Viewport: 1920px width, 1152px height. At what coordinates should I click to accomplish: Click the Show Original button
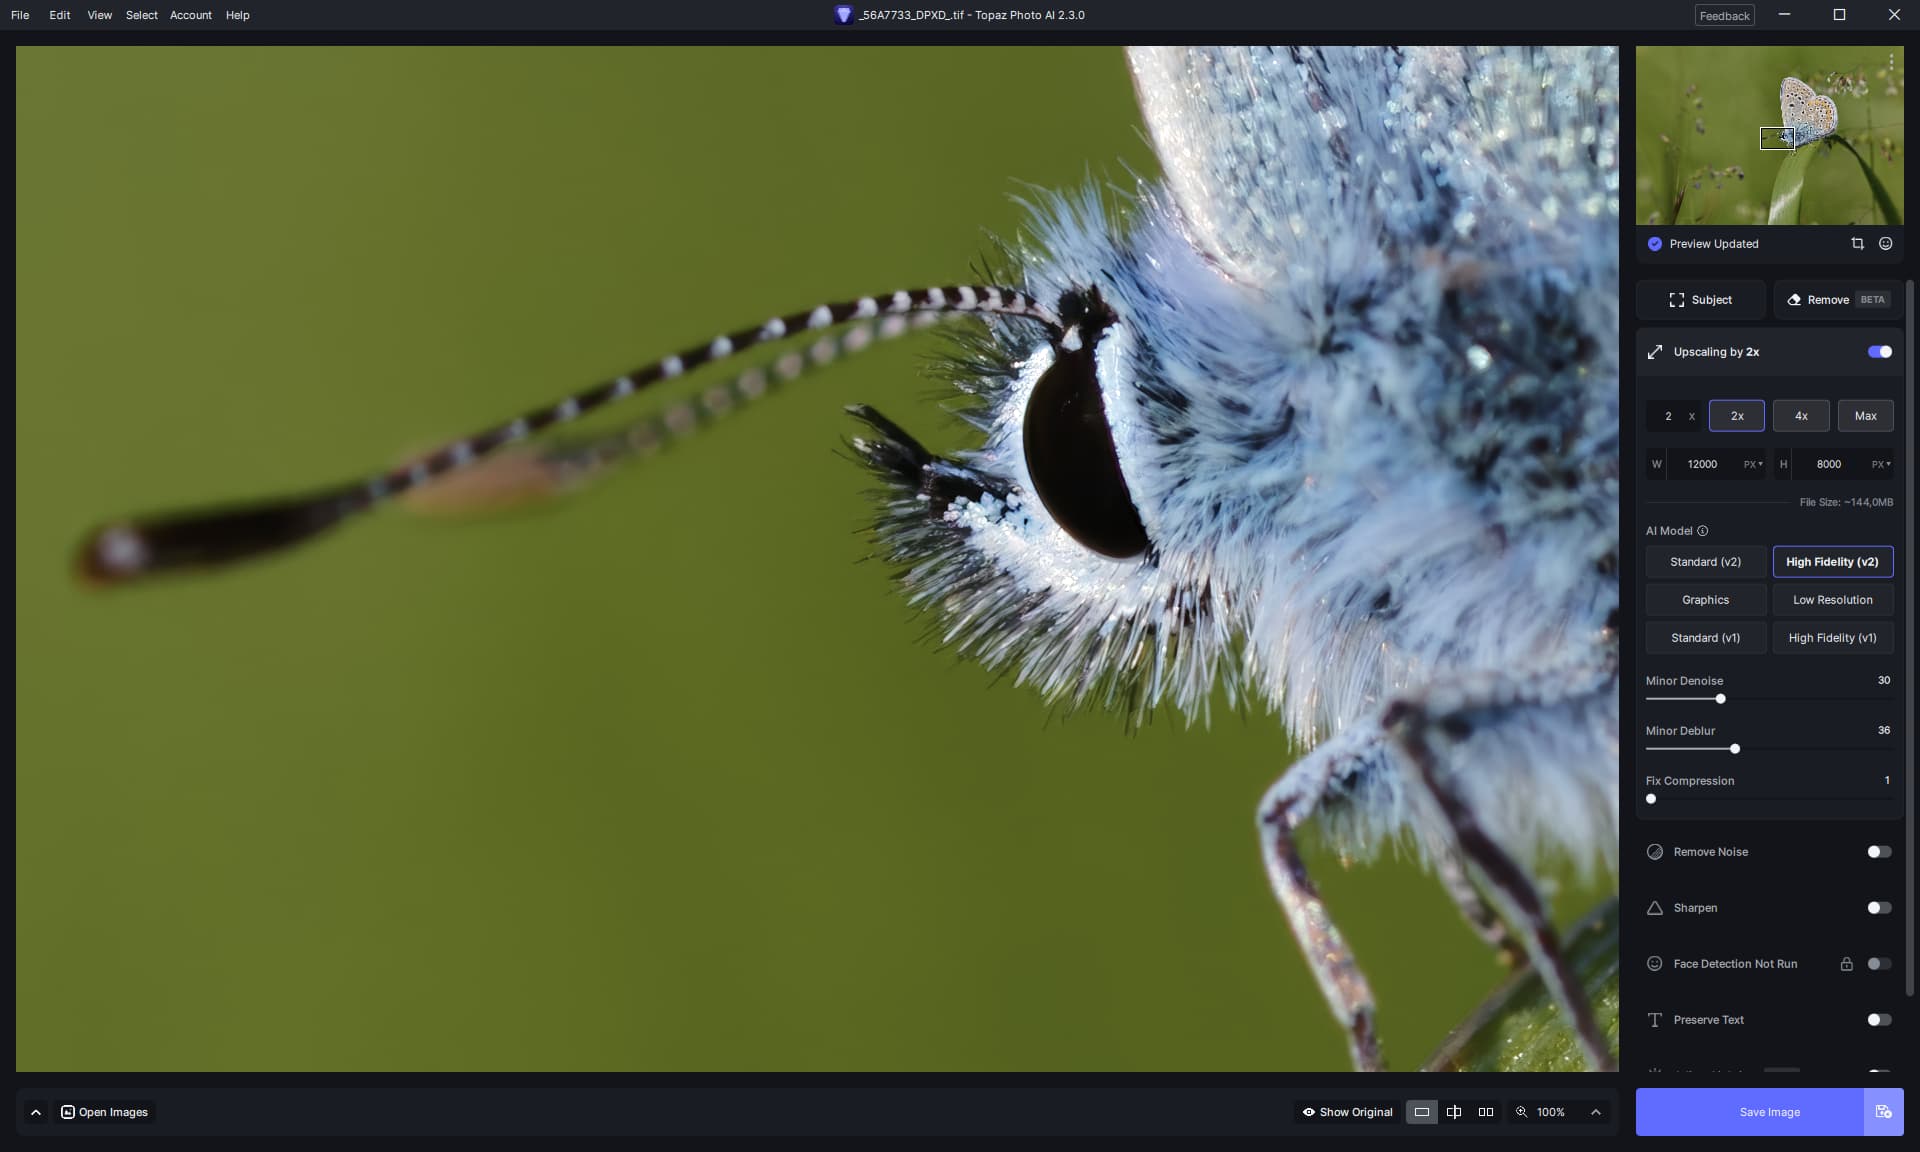pos(1347,1112)
